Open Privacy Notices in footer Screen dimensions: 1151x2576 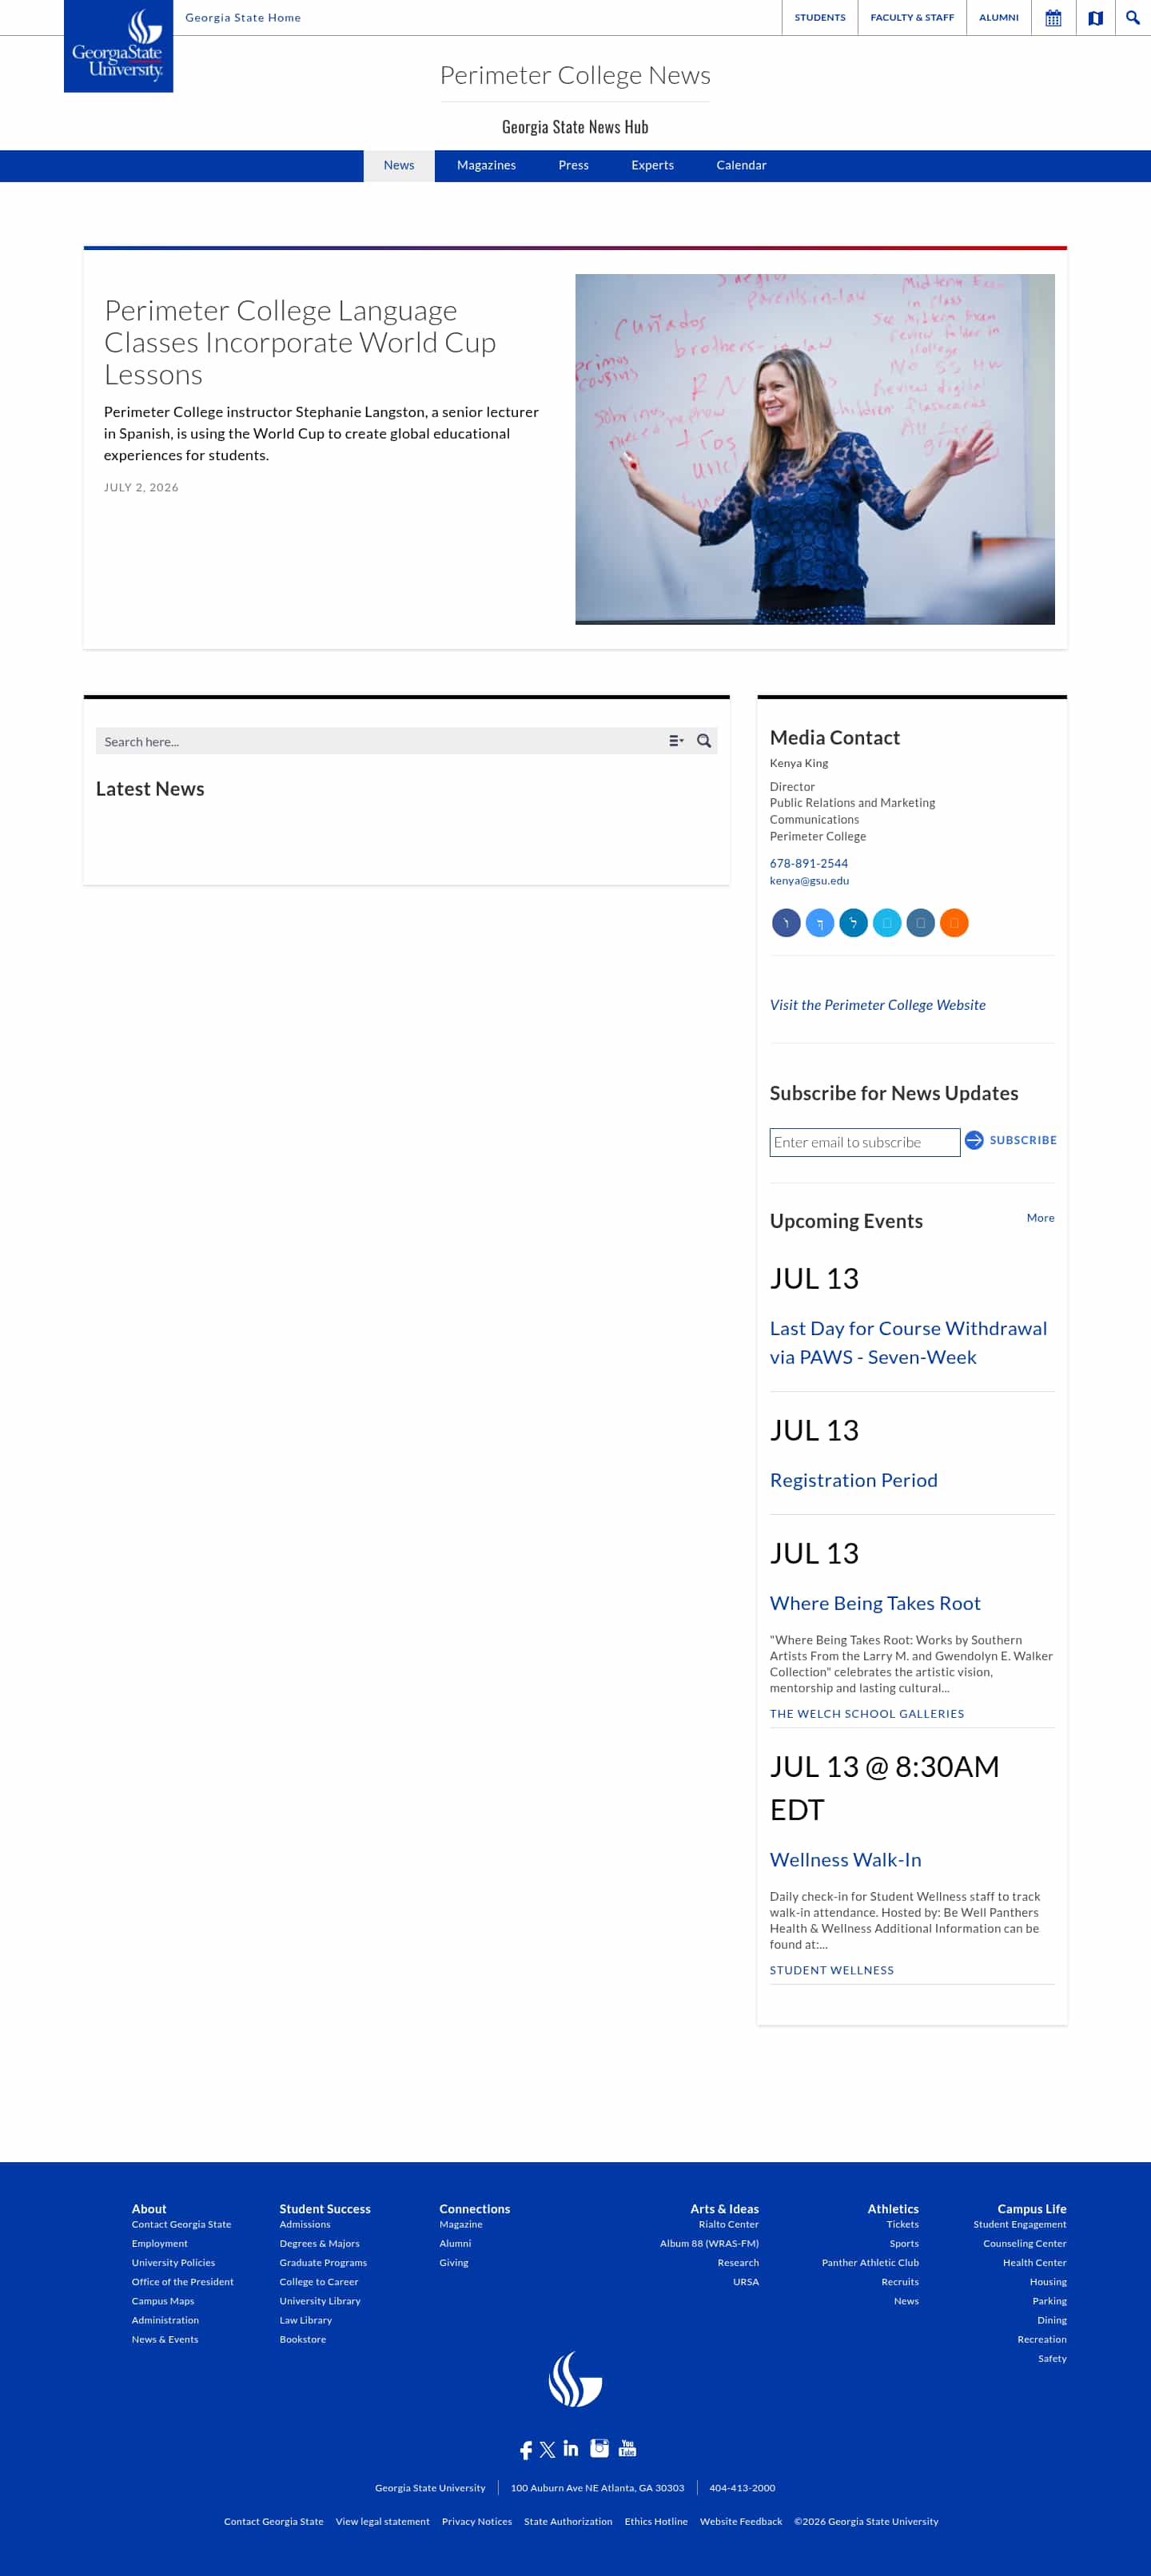point(477,2521)
